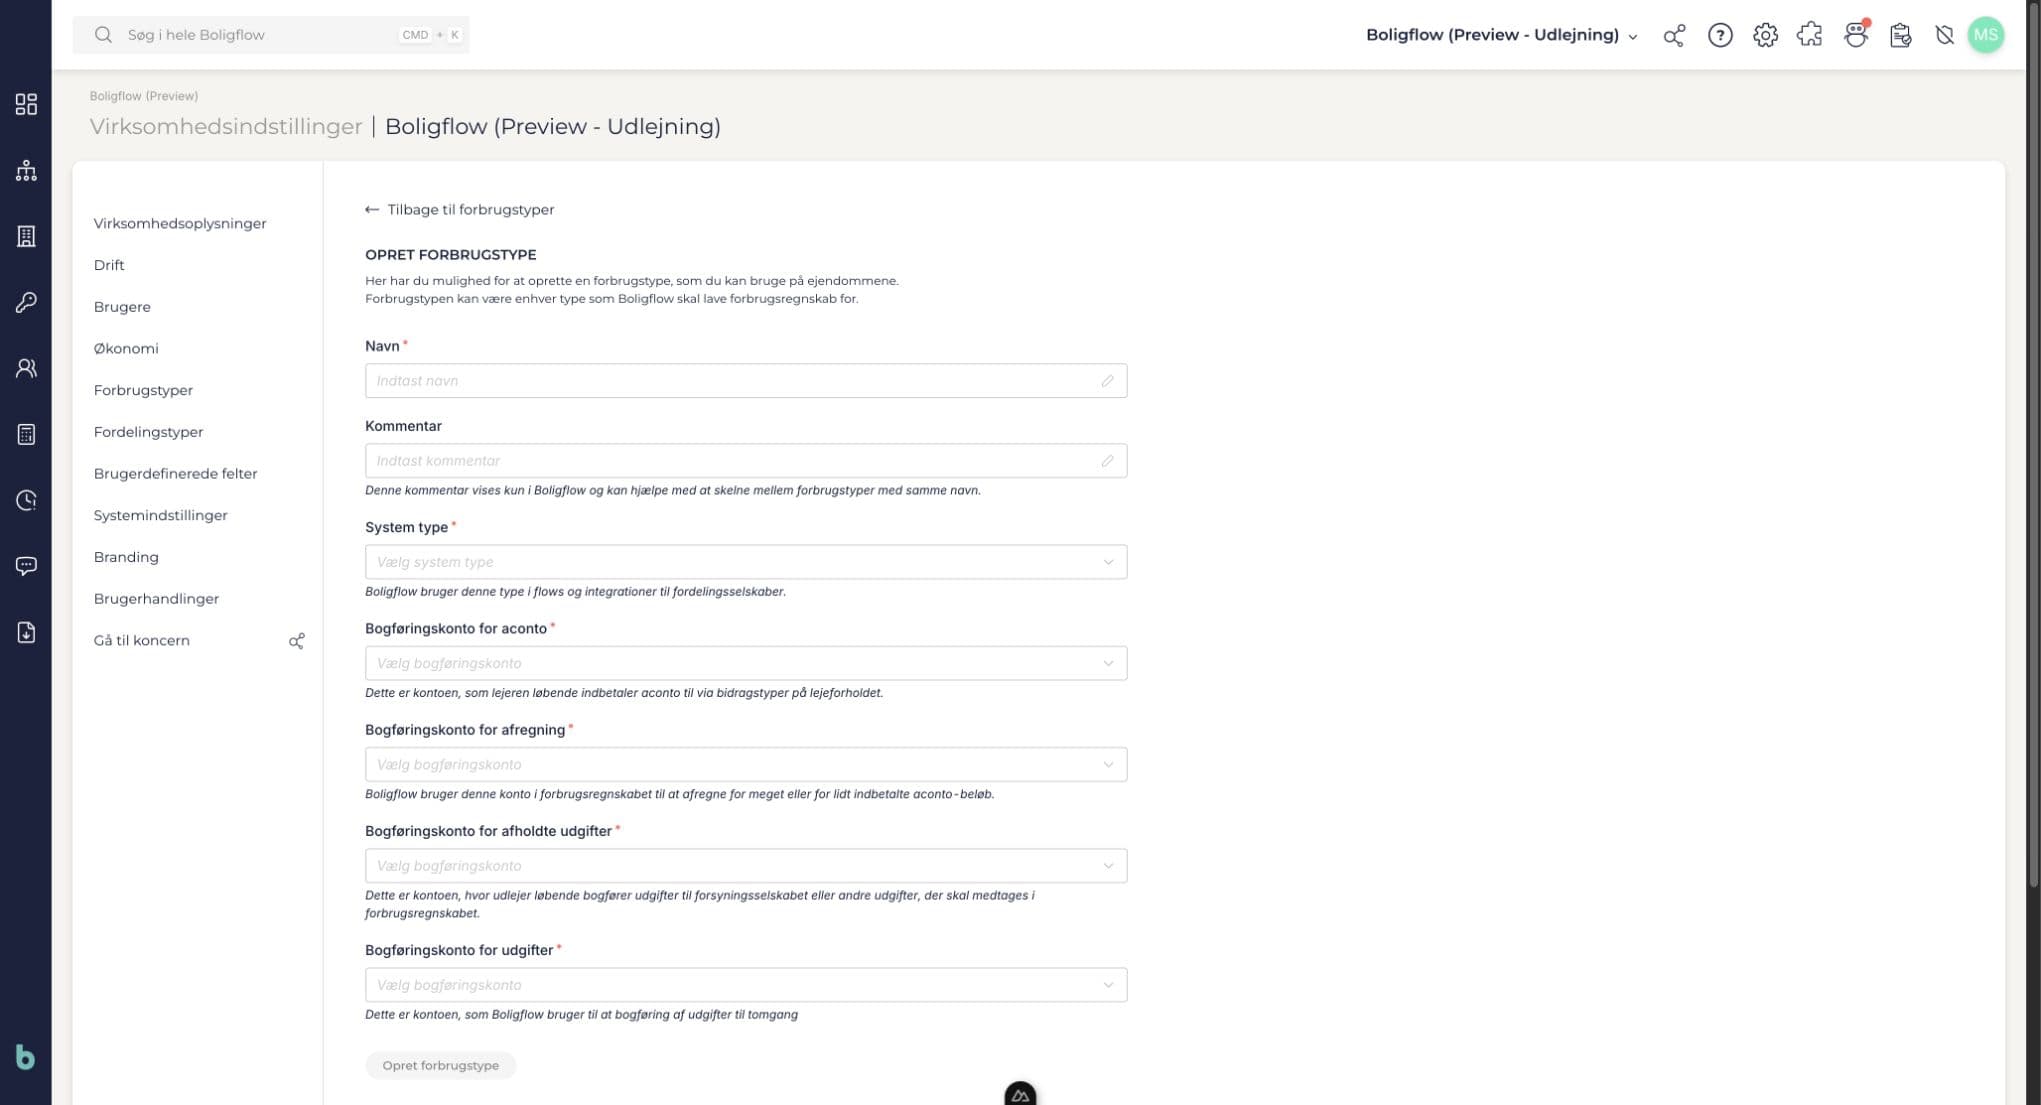Select Drift in settings menu
Screen dimensions: 2041x1105
pyautogui.click(x=109, y=265)
